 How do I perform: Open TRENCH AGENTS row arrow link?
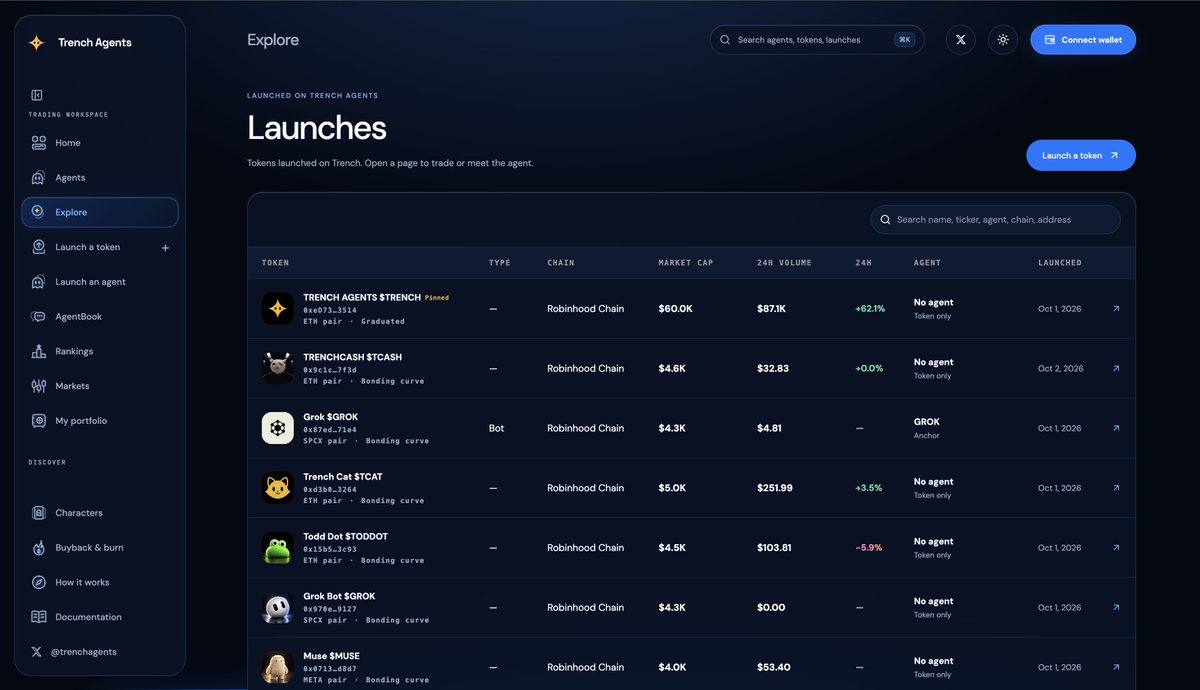(x=1116, y=309)
